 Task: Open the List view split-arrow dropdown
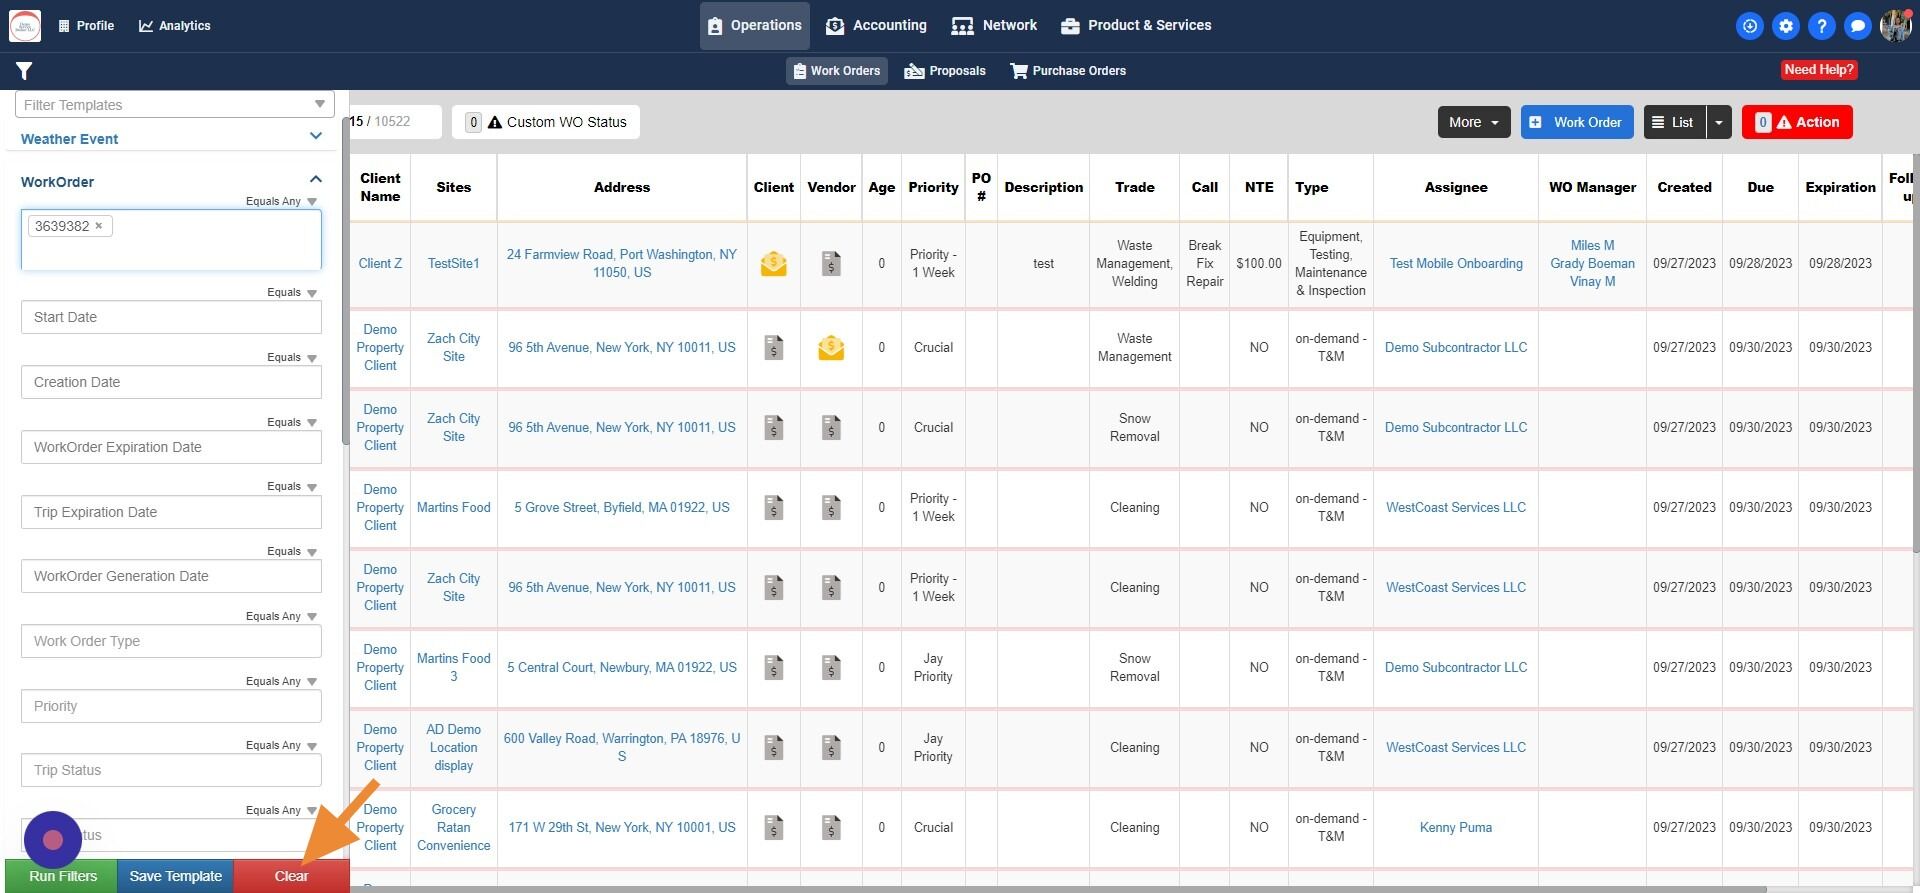click(x=1719, y=122)
